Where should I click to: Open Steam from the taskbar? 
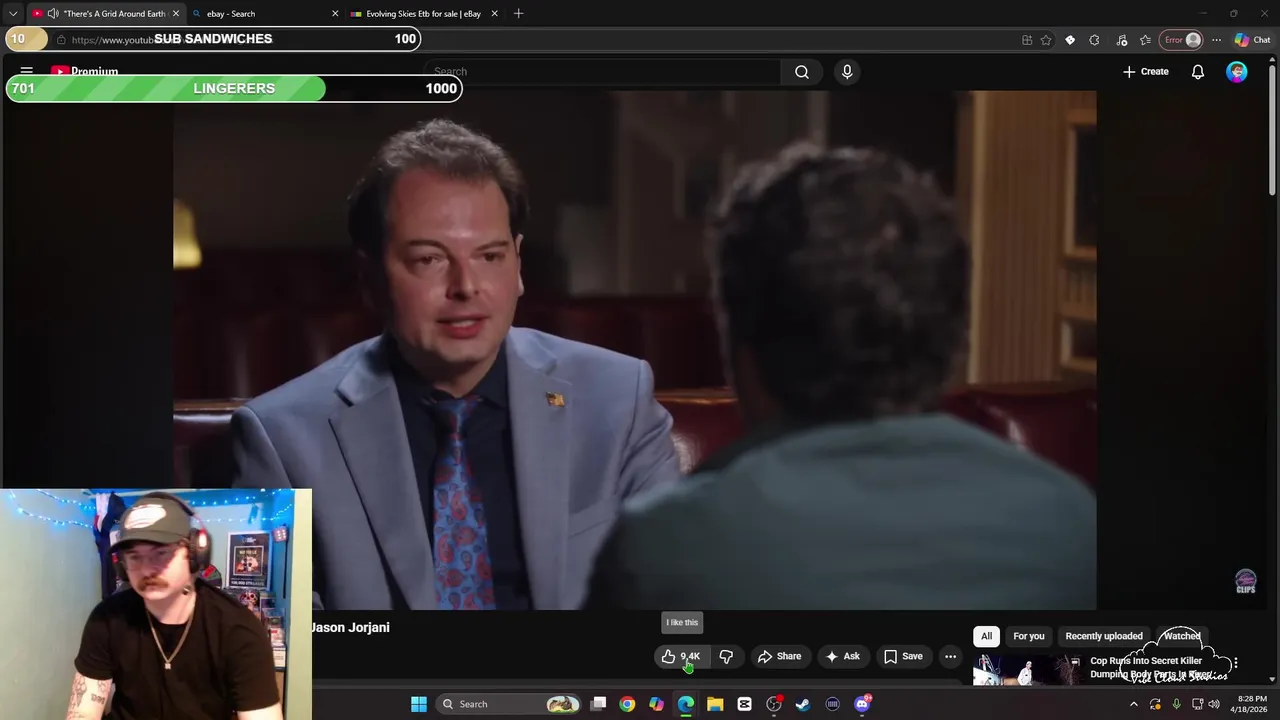pyautogui.click(x=803, y=704)
